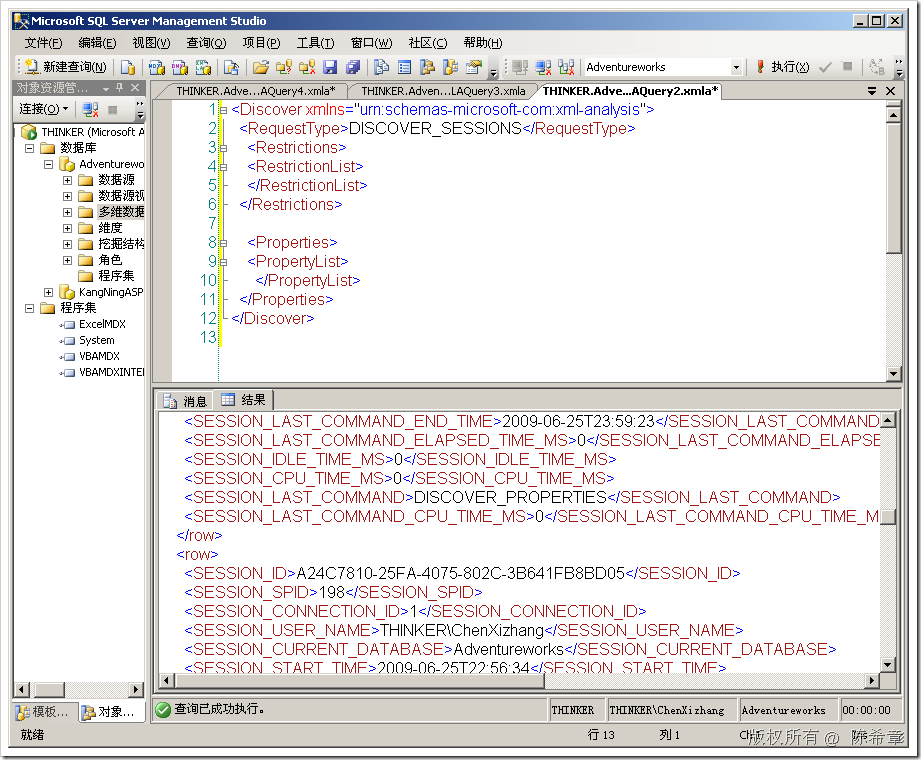Close the current query document tab
This screenshot has width=921, height=760.
(890, 91)
